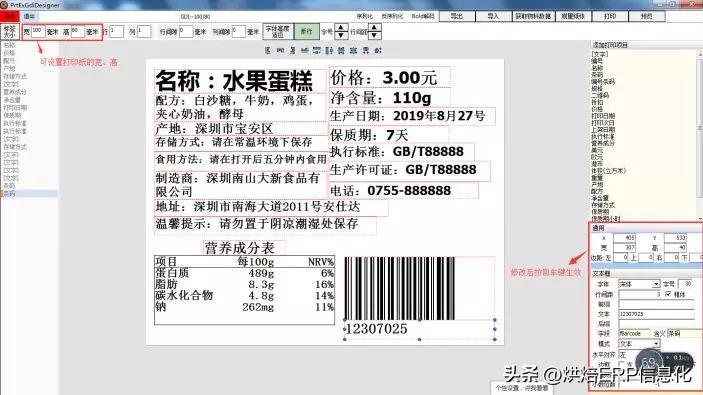Viewport: 703px width, 395px height.
Task: Click the 文本 field containing 12307025
Action: pos(656,314)
